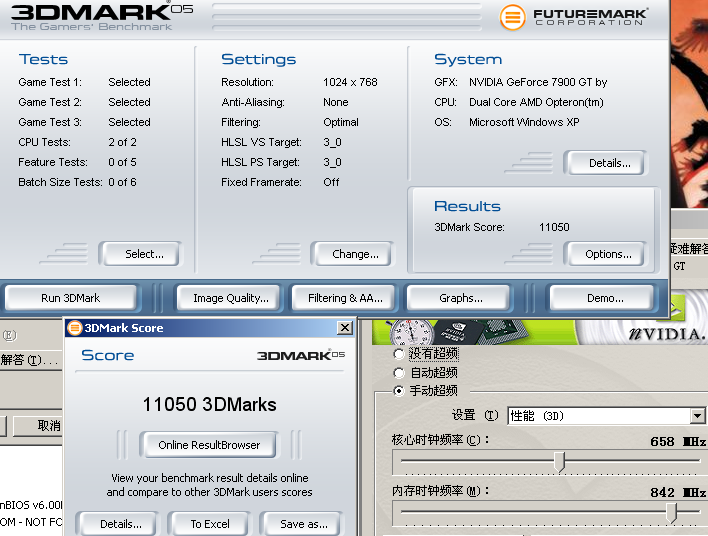The width and height of the screenshot is (708, 536).
Task: Open the 性能 (3D) settings dropdown
Action: (x=697, y=415)
